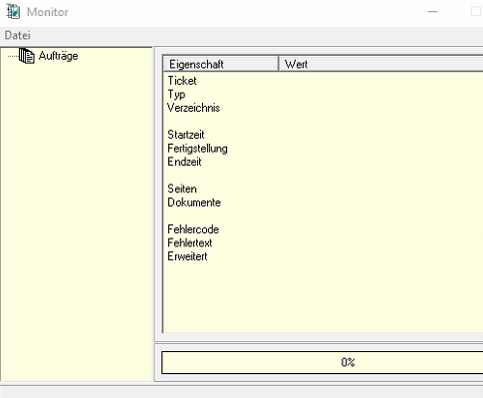Select the Verzeichnis property row
The width and height of the screenshot is (483, 398).
tap(194, 108)
